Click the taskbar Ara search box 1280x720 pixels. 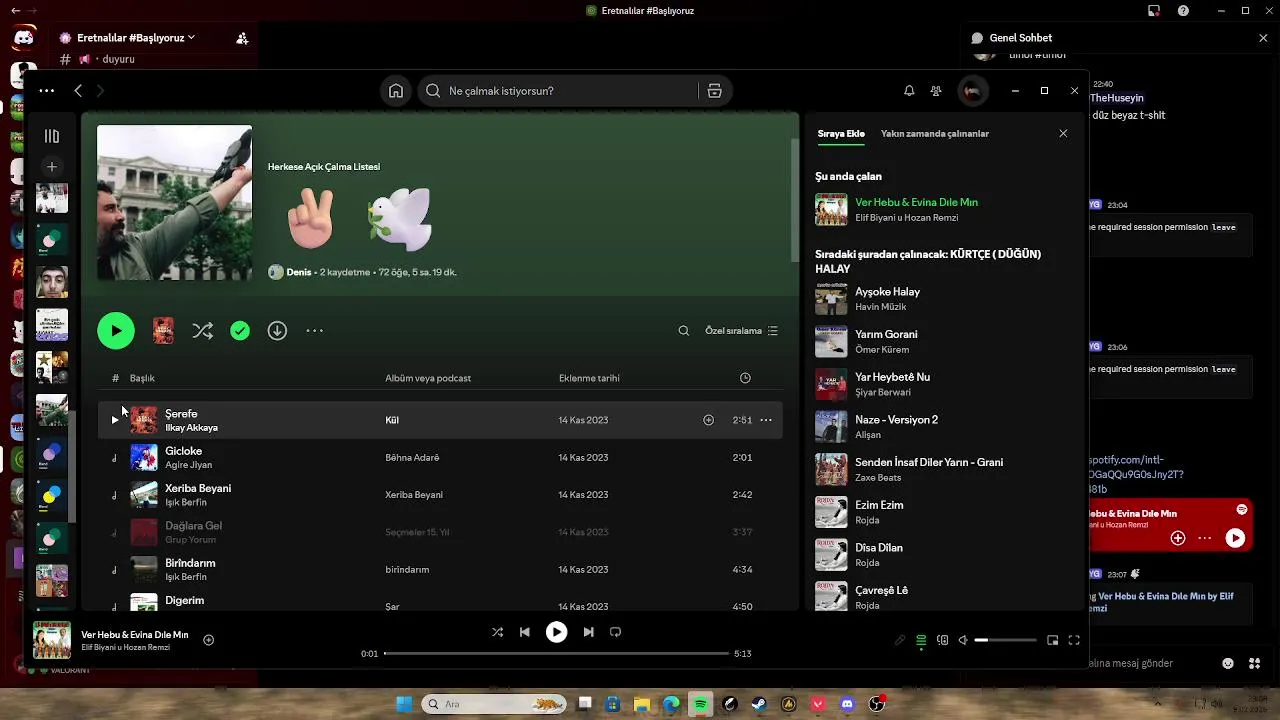point(495,704)
